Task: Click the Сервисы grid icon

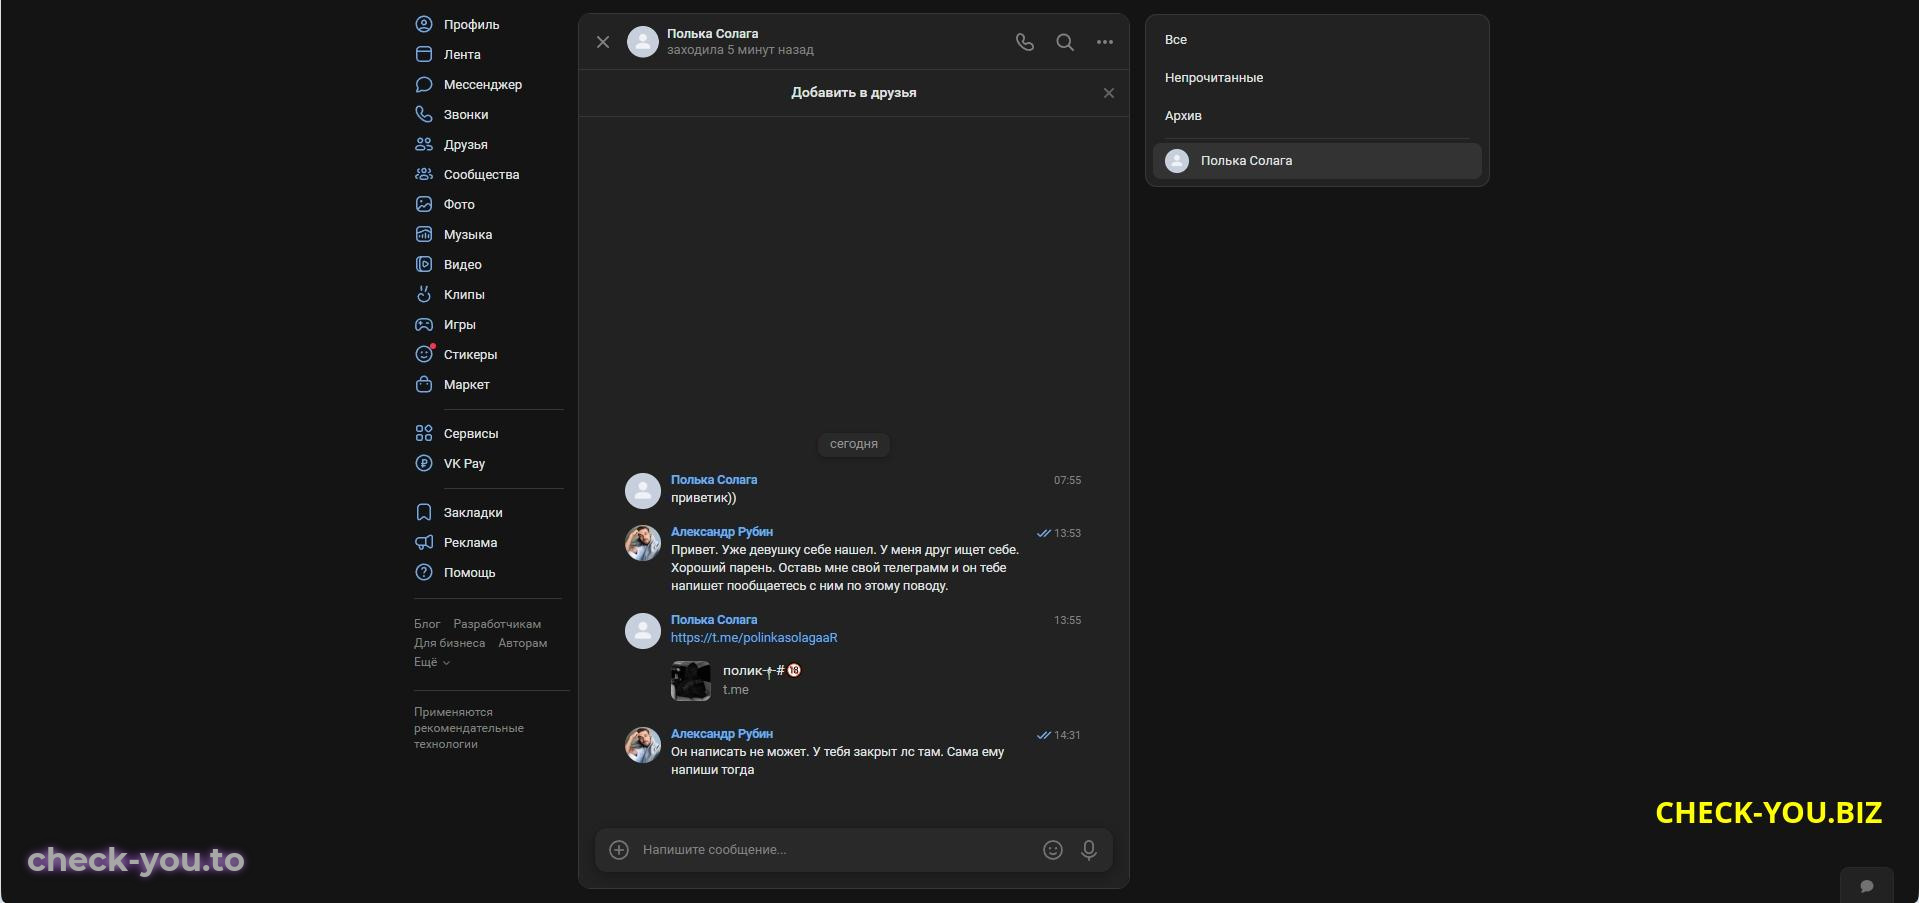Action: 424,433
